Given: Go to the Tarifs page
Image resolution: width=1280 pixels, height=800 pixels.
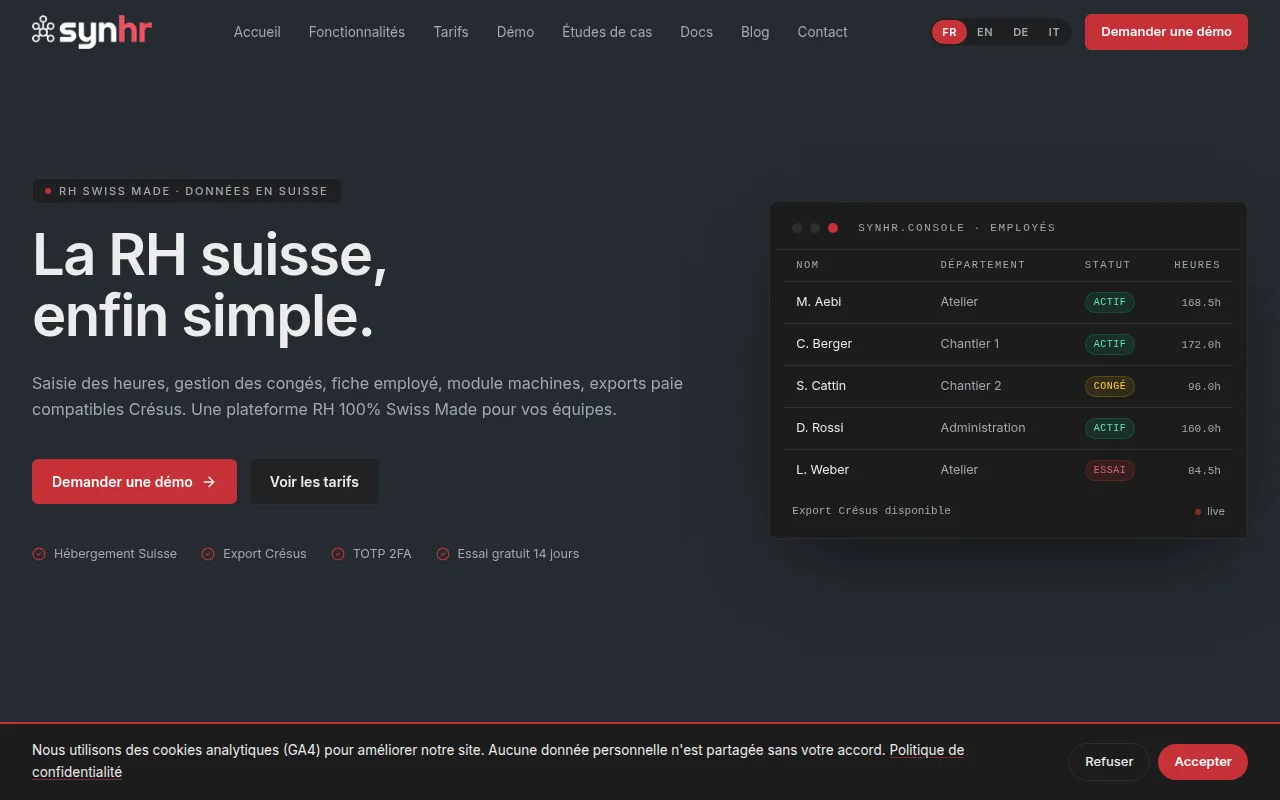Looking at the screenshot, I should pyautogui.click(x=451, y=32).
